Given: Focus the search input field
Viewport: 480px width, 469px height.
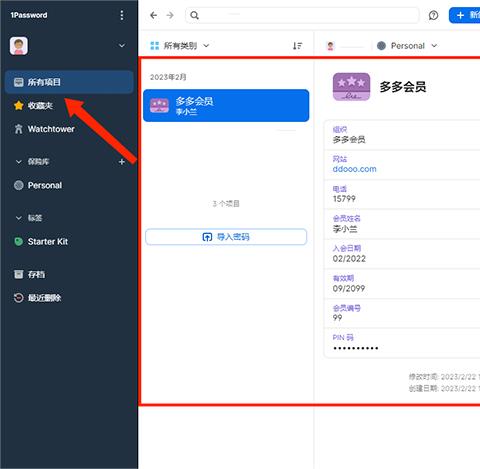Looking at the screenshot, I should pyautogui.click(x=302, y=15).
